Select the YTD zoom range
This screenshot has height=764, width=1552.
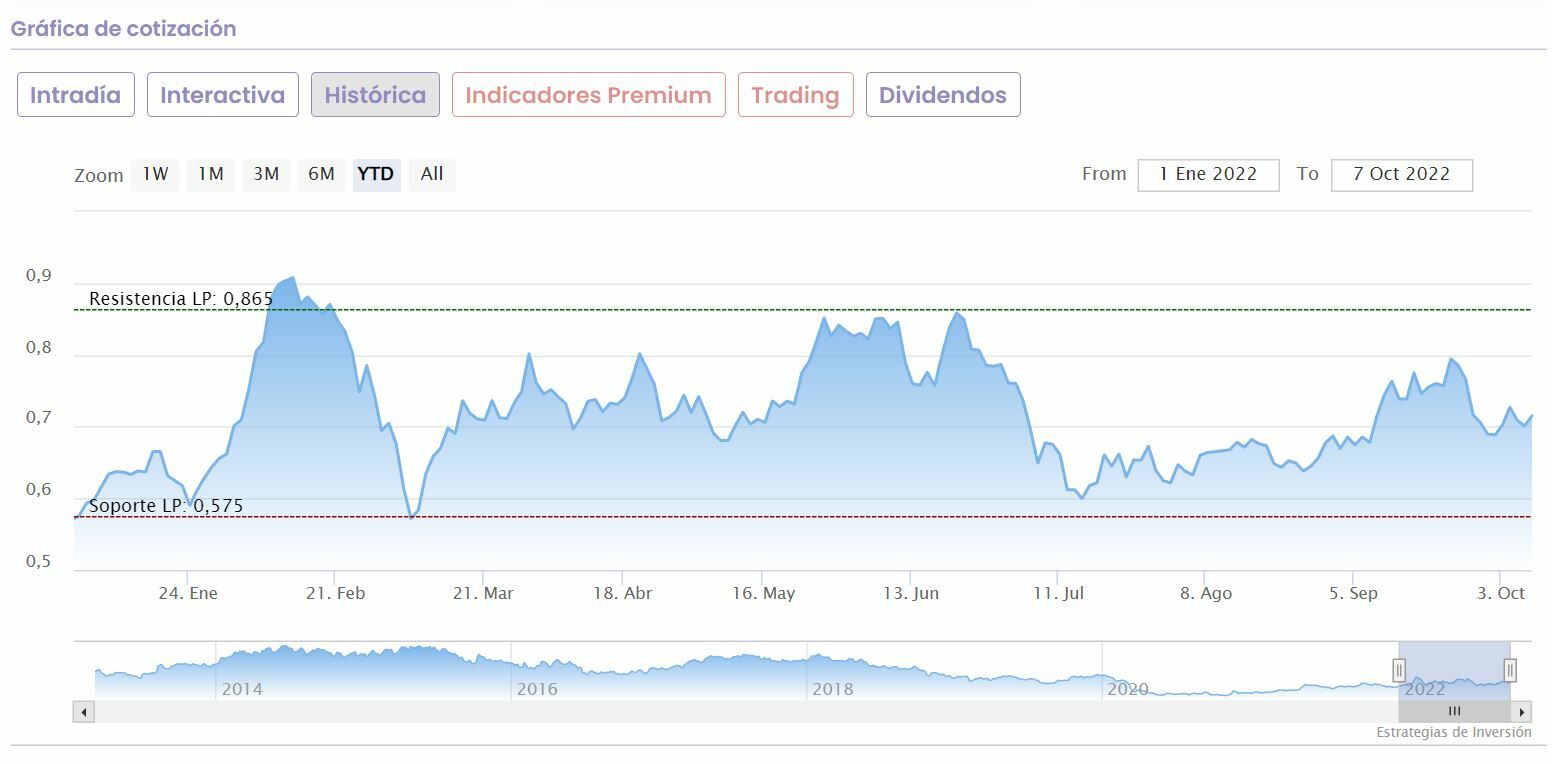(x=376, y=174)
